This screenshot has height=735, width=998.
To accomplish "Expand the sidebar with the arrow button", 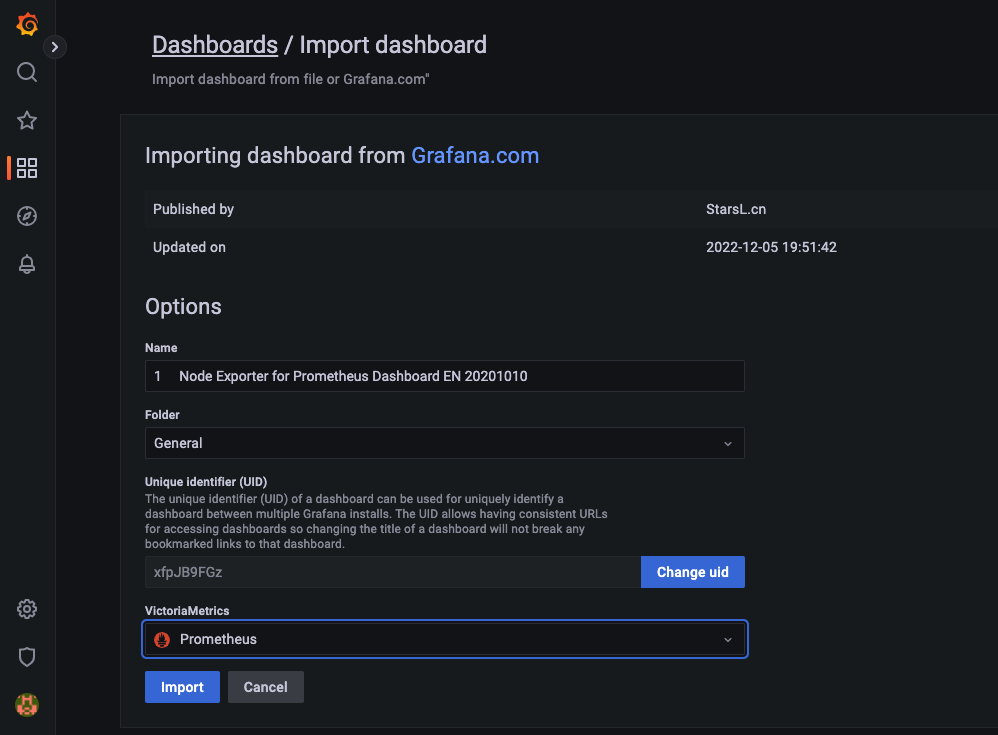I will pyautogui.click(x=55, y=46).
